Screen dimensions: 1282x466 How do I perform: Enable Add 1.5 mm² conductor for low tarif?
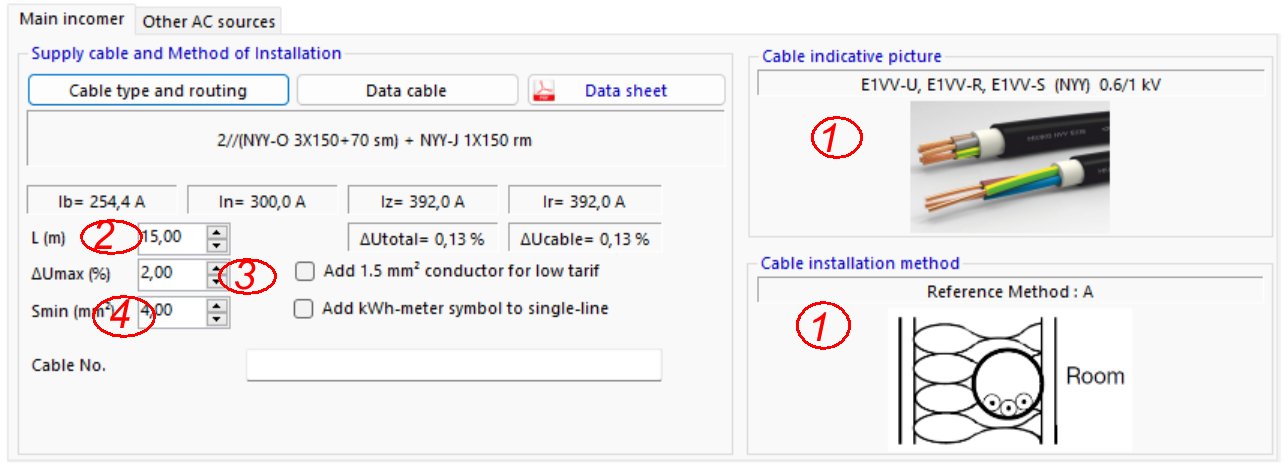pos(305,271)
